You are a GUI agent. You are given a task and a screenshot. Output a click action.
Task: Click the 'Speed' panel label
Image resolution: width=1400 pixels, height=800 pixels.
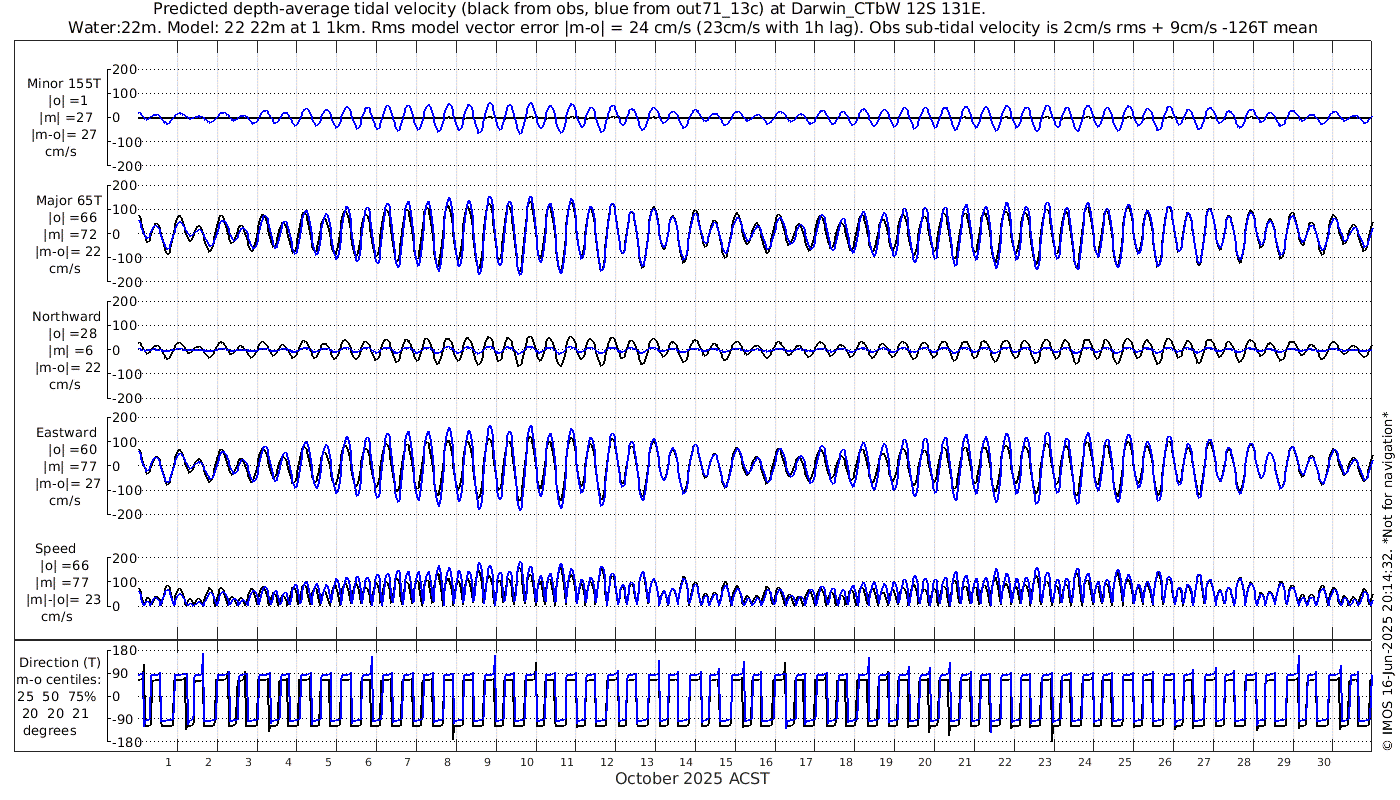[x=55, y=549]
